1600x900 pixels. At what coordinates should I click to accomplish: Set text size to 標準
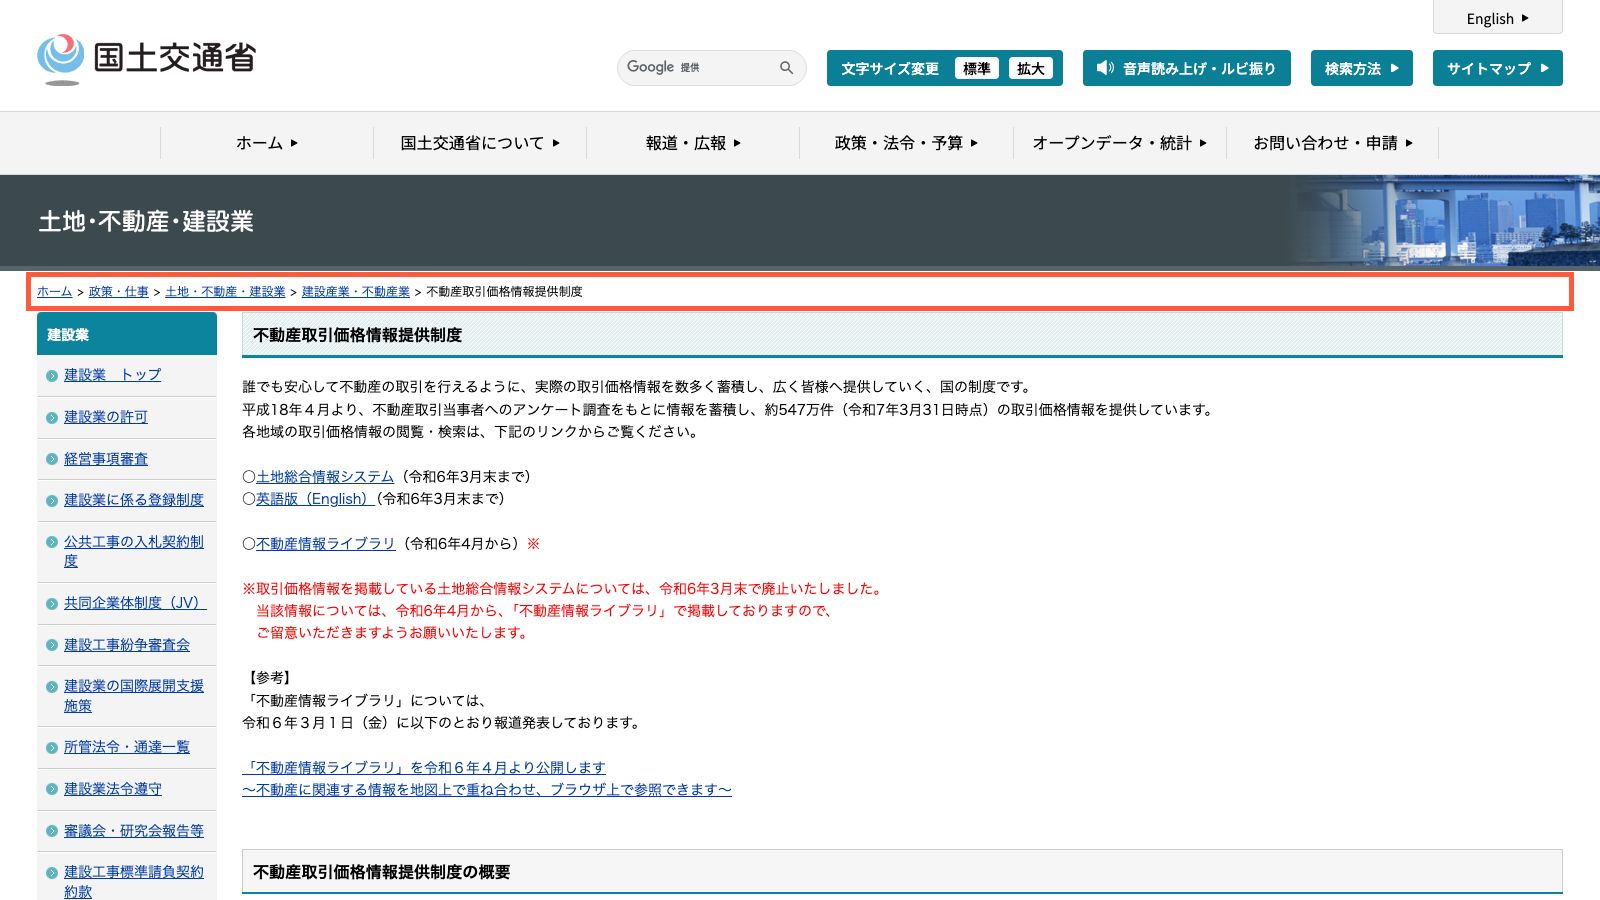click(976, 68)
